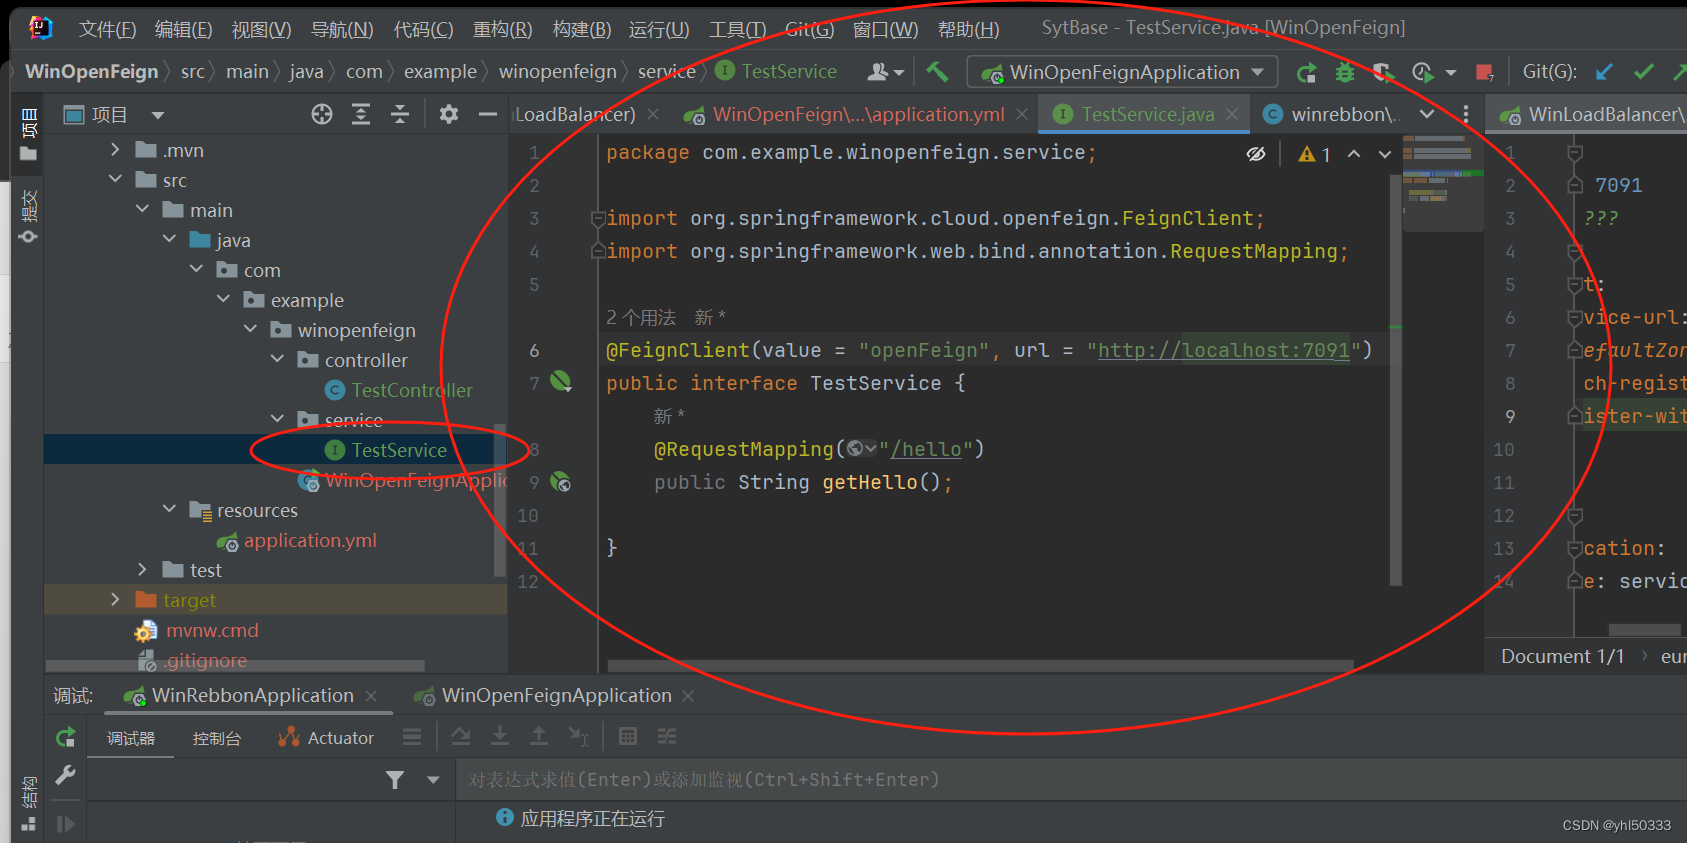Open the 运行(U) menu

coord(659,29)
